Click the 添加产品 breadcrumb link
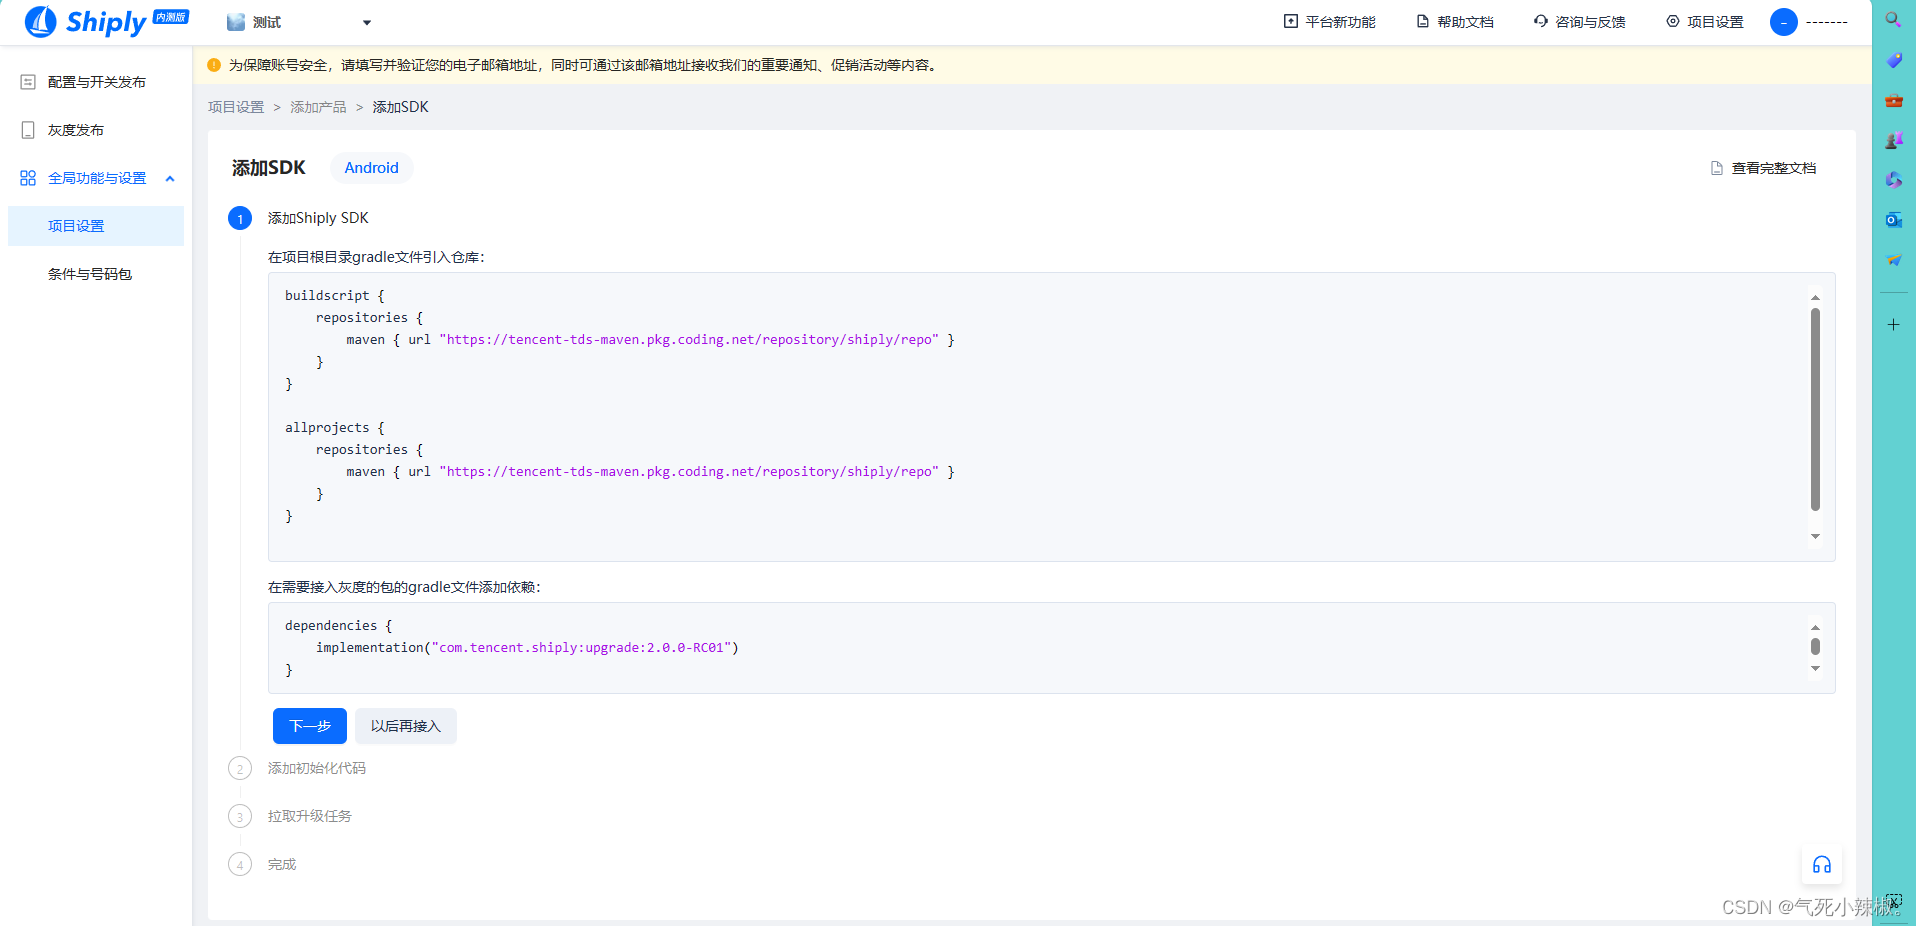1916x926 pixels. click(317, 106)
